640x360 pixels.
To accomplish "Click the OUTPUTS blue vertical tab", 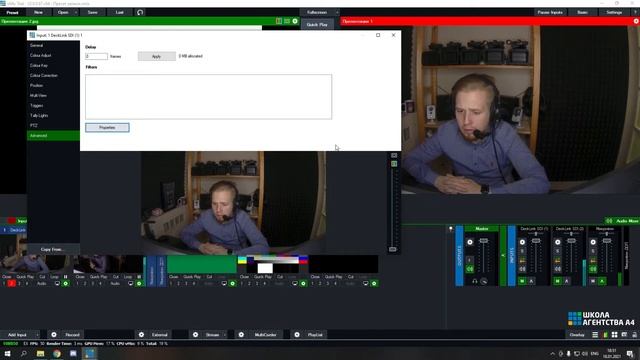I will tap(459, 256).
